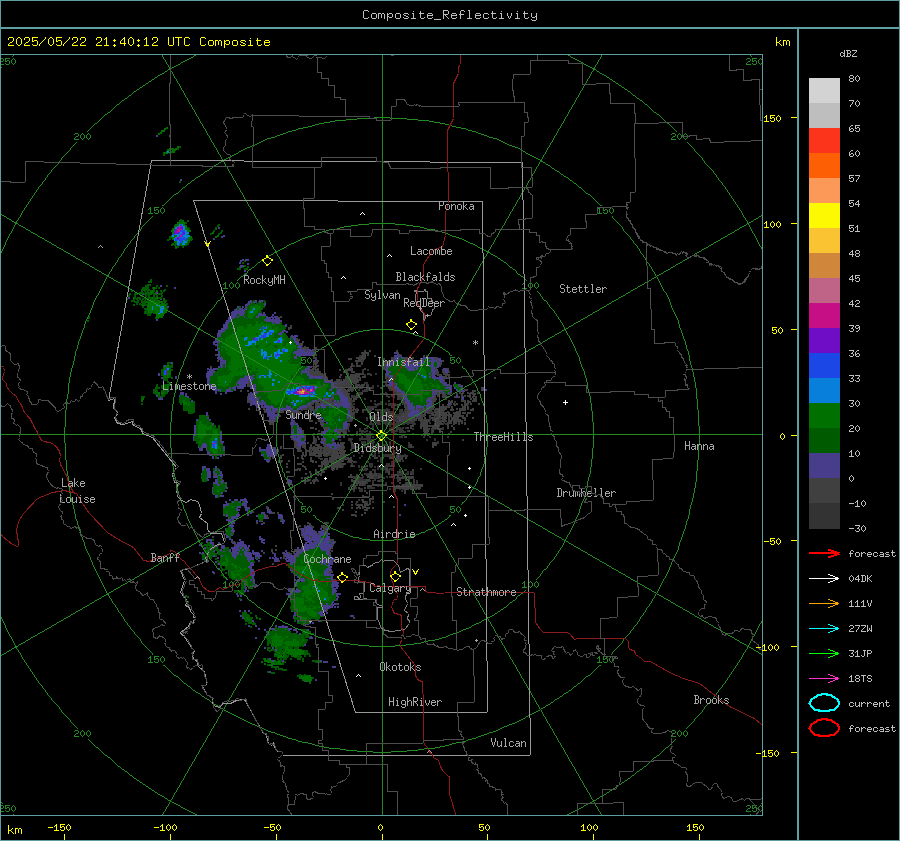Click the Banff label
Screen dimensions: 900x841
pos(165,557)
